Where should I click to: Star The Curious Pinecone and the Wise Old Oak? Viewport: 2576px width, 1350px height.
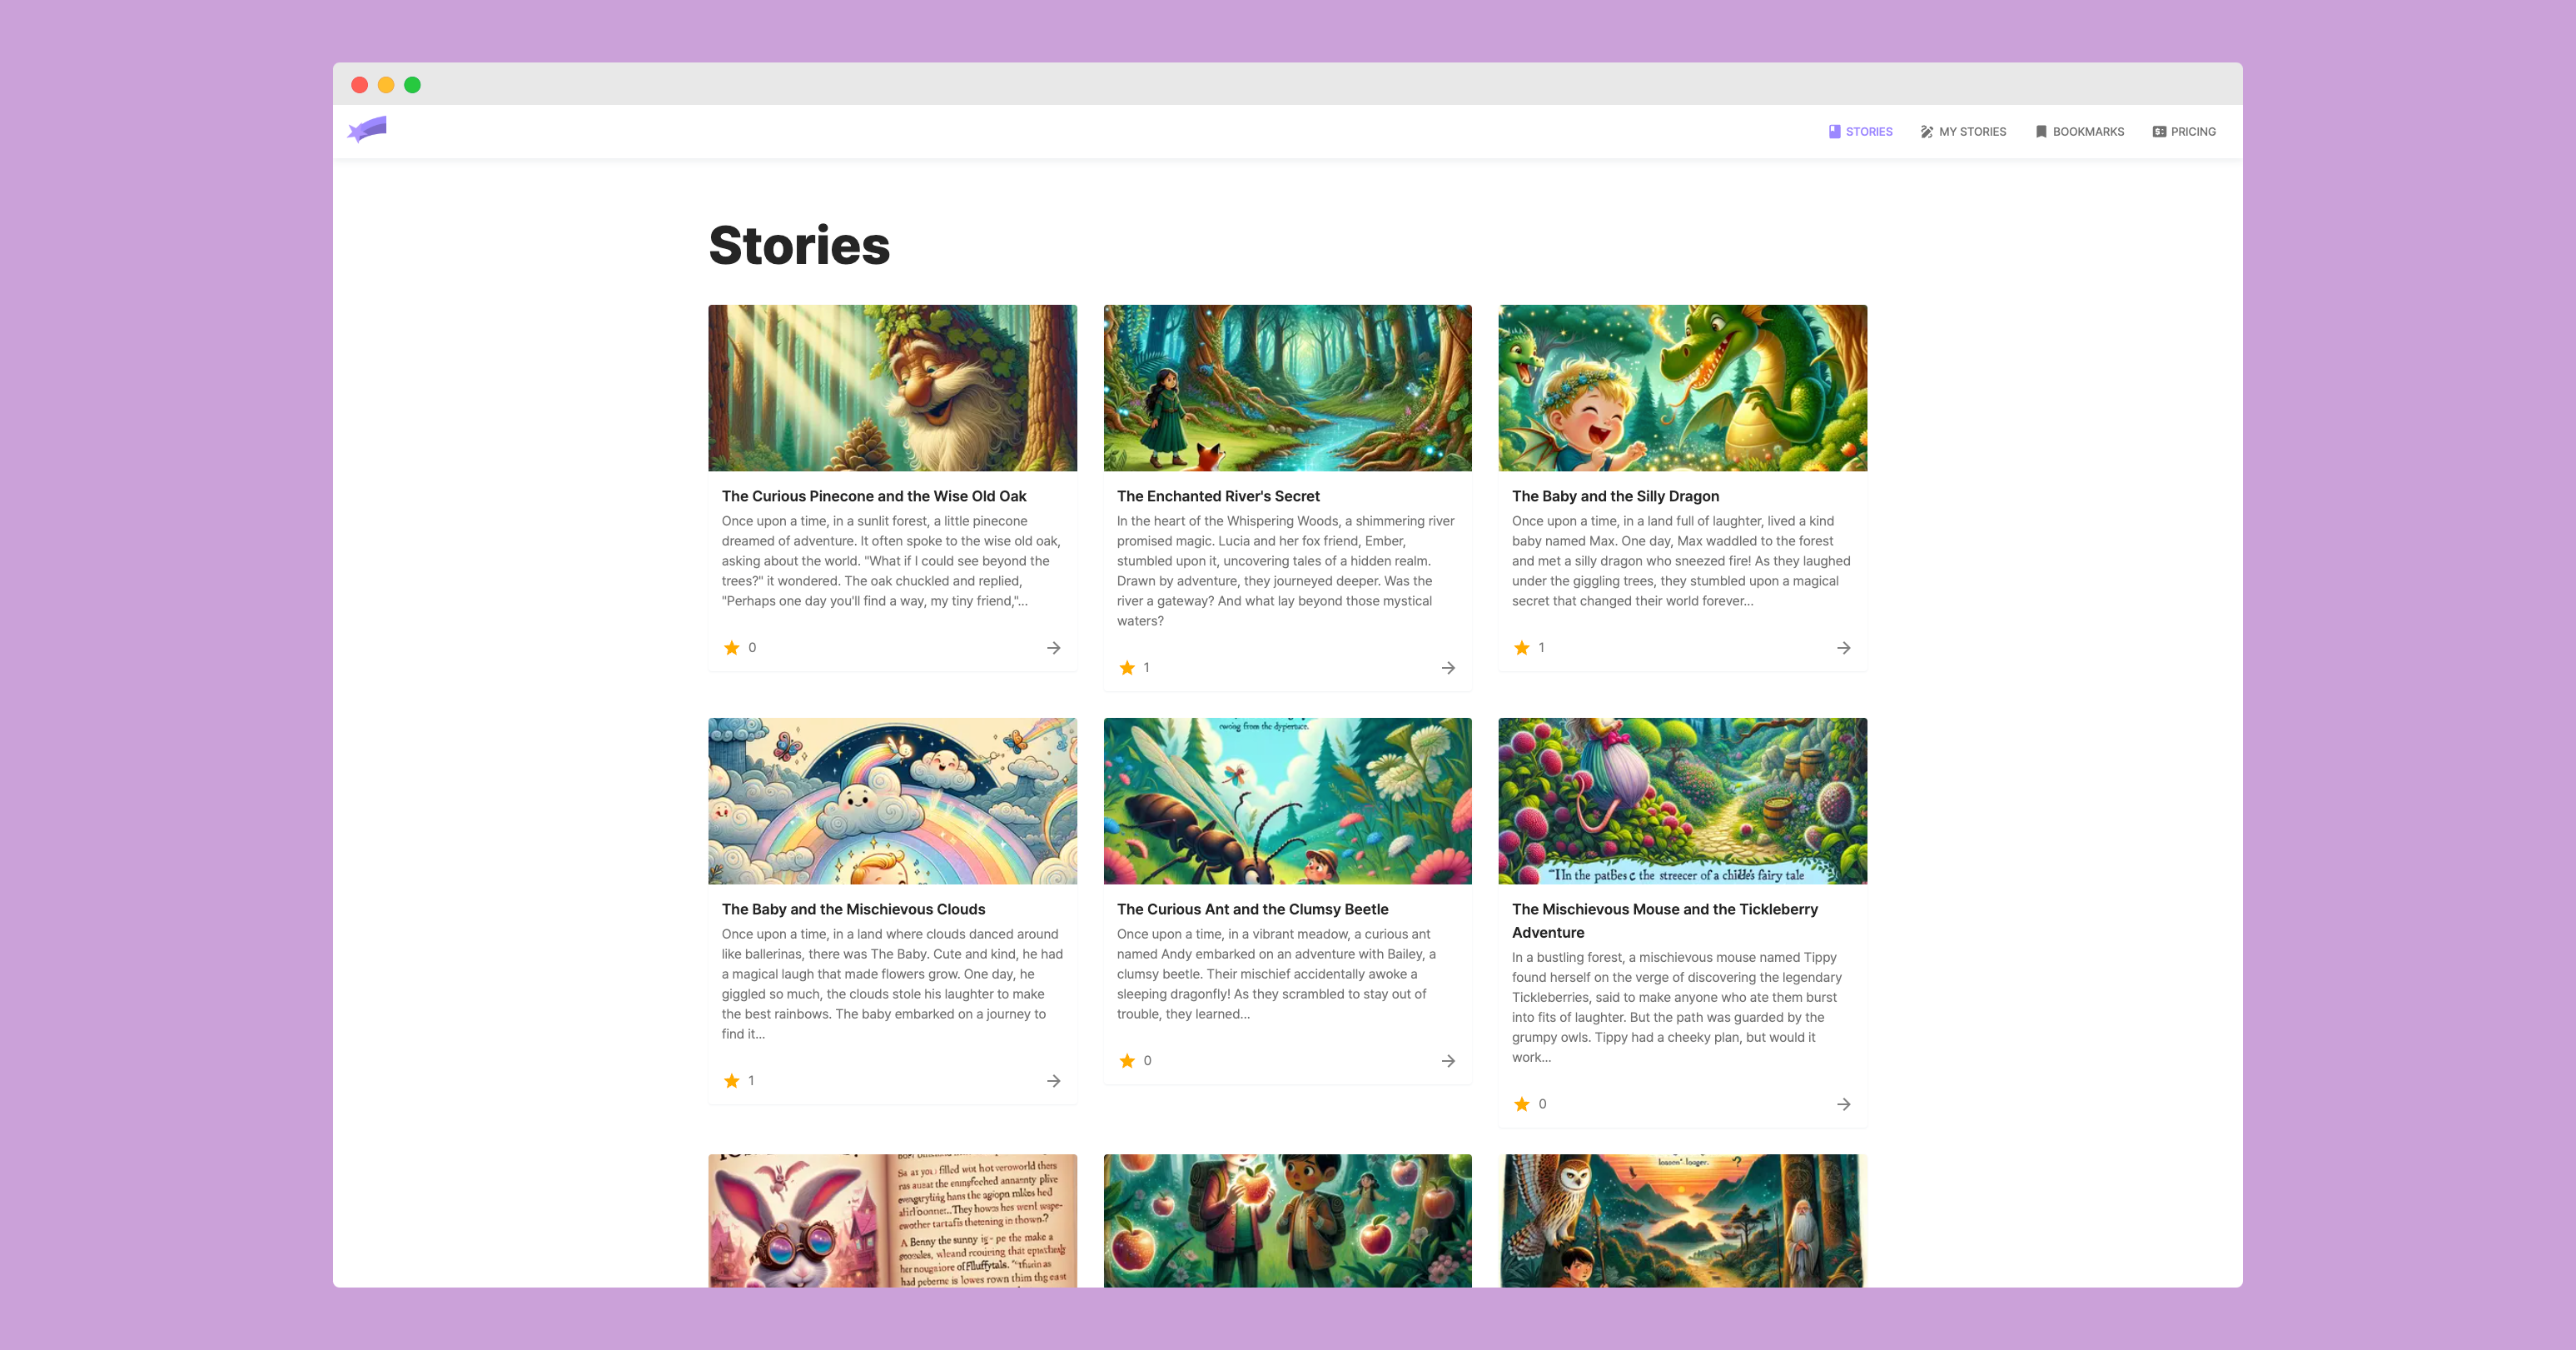[732, 648]
